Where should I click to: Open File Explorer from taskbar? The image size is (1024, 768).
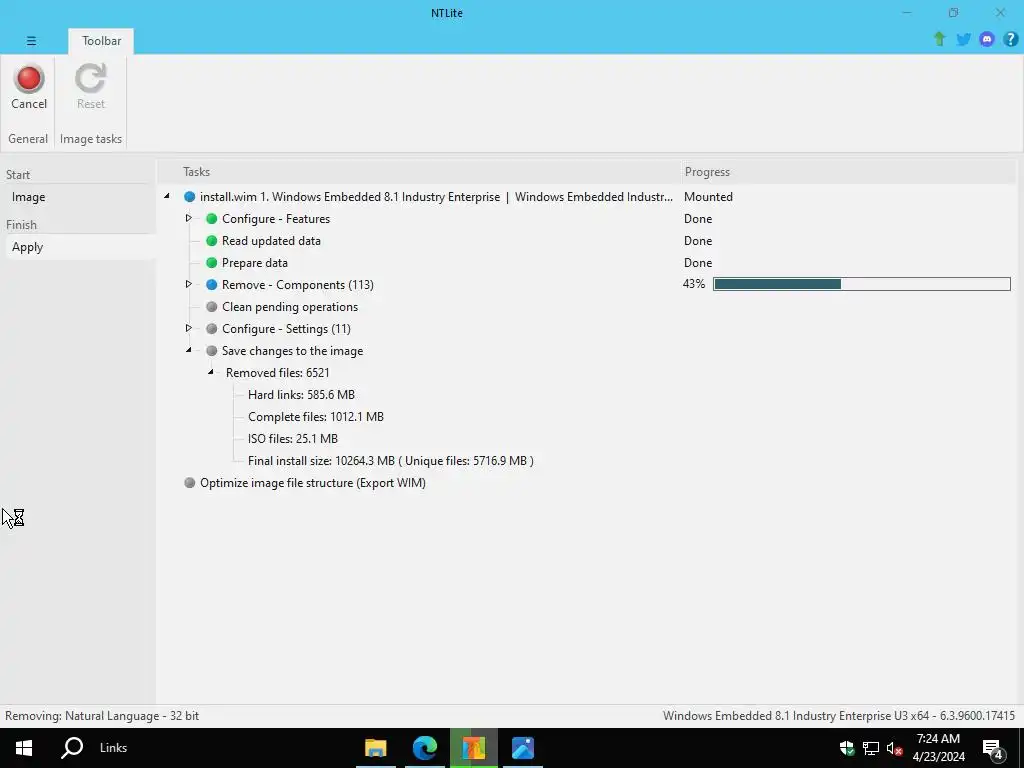click(x=376, y=748)
